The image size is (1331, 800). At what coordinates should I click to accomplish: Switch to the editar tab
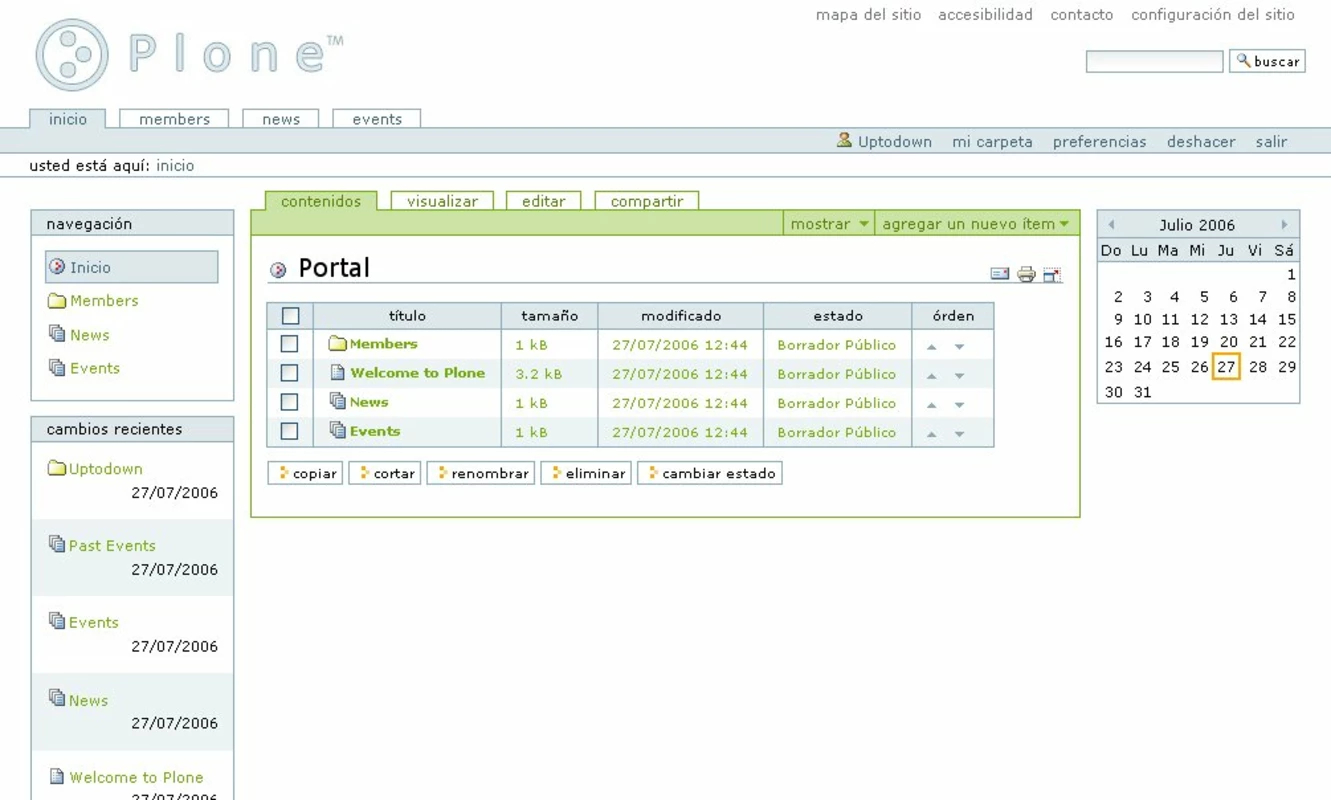point(544,201)
